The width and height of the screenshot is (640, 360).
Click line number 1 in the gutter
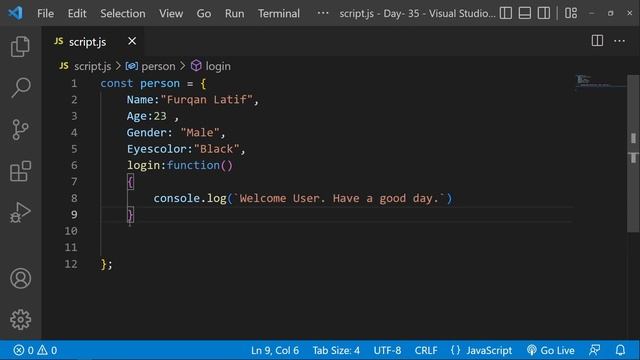pyautogui.click(x=74, y=83)
